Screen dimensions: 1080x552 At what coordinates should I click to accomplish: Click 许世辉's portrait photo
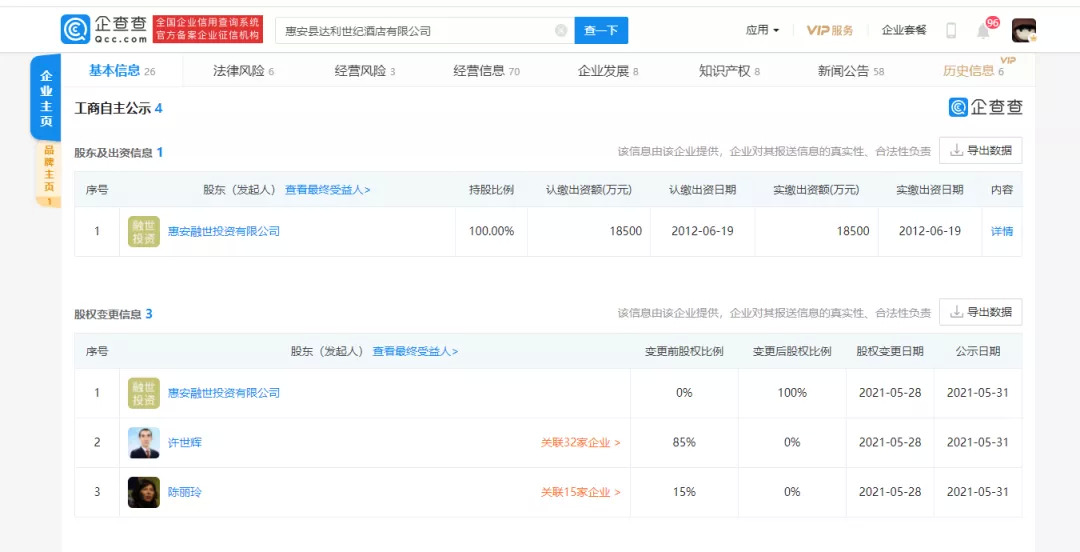(x=144, y=442)
